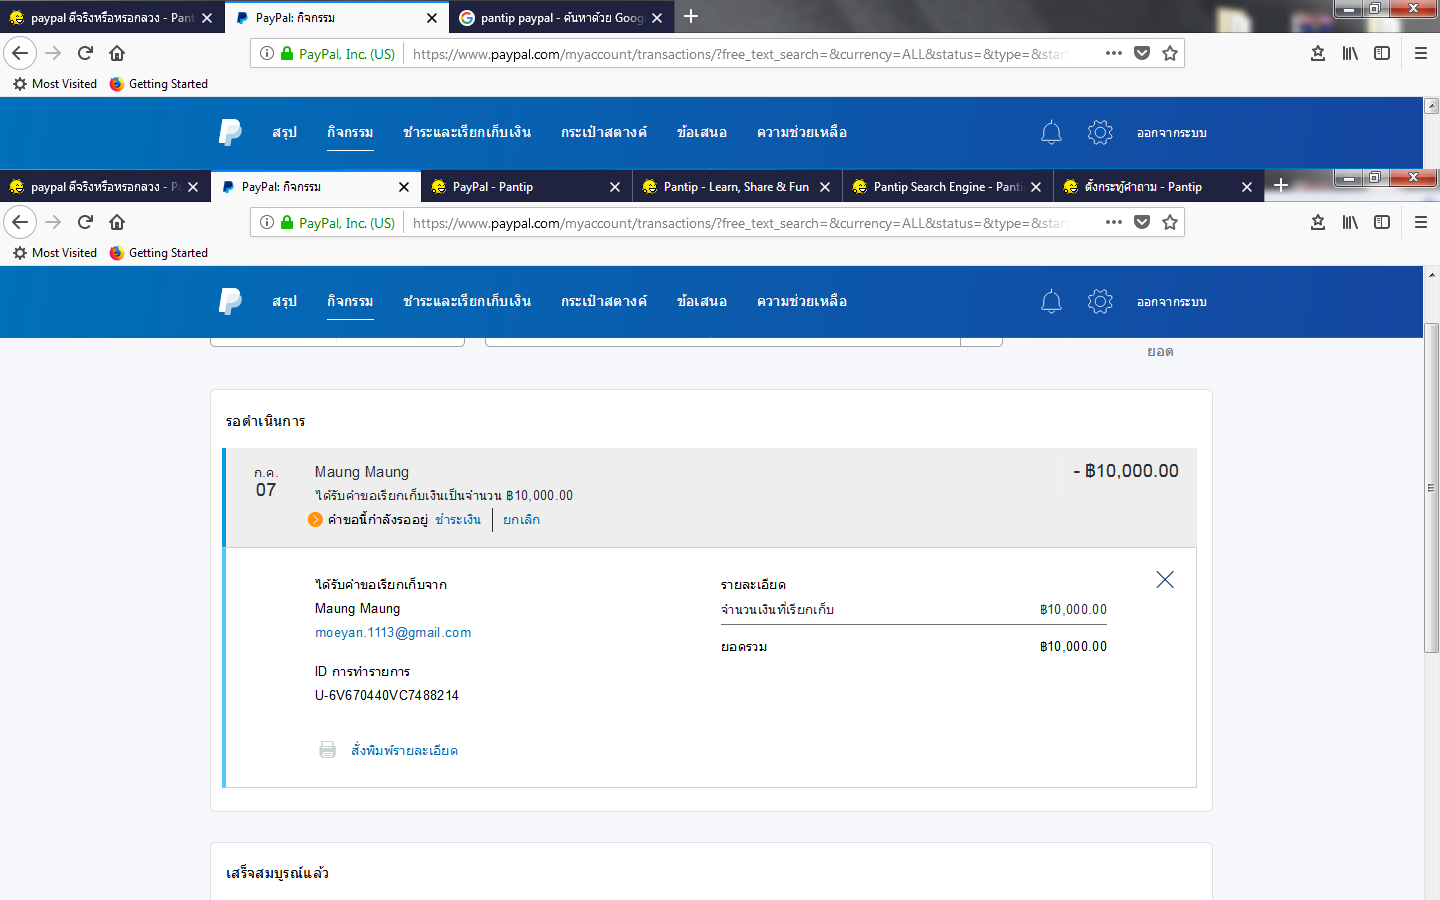Screen dimensions: 1440x900
Task: Click the front window address bar URL
Action: click(x=740, y=223)
